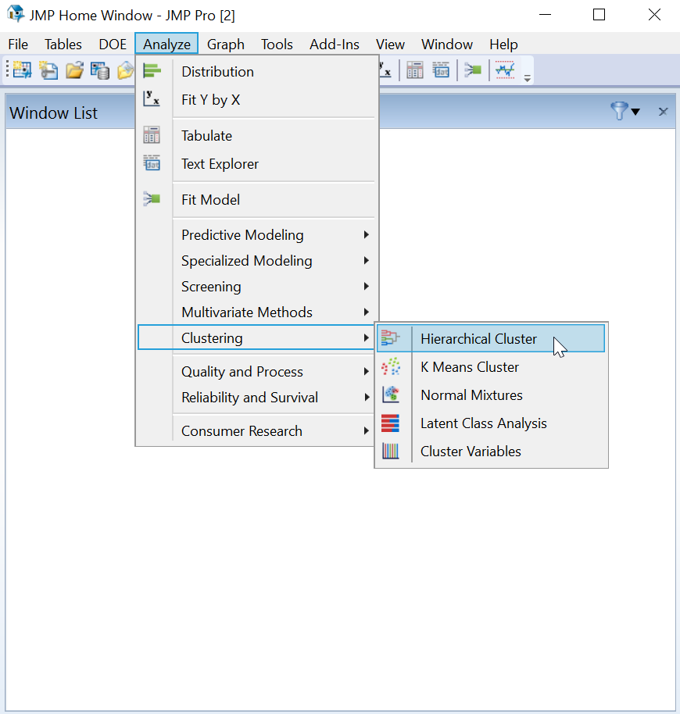
Task: Click the Window List filter funnel icon
Action: tap(619, 111)
